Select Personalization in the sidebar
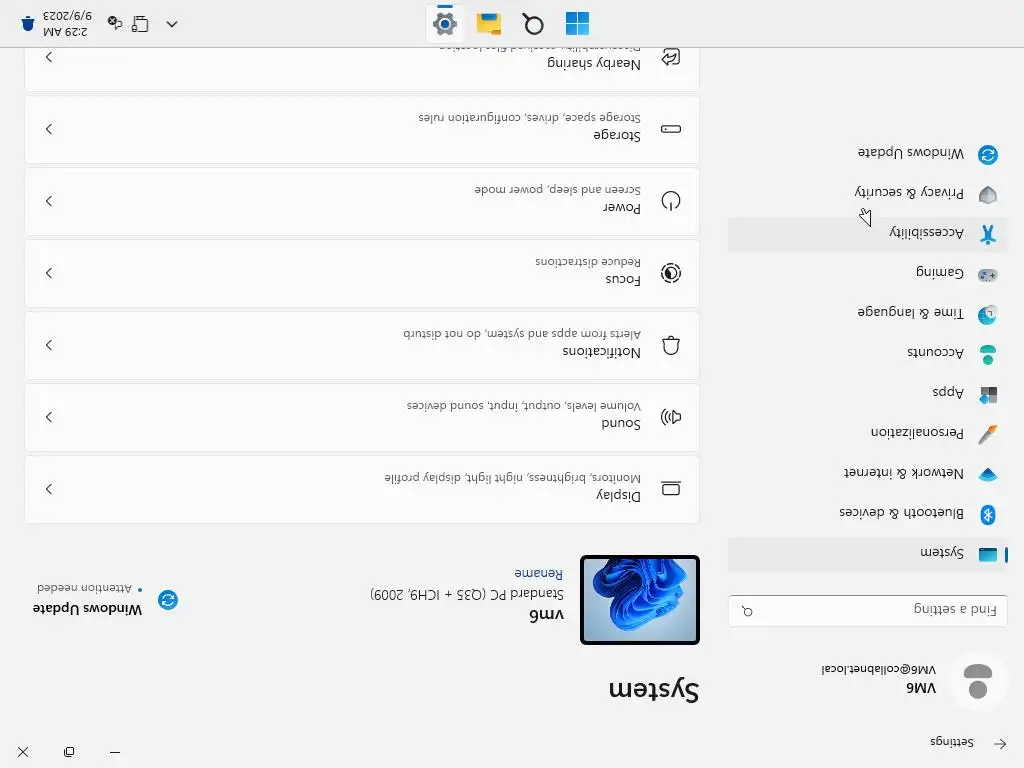Screen dimensions: 1024x768 (868, 434)
